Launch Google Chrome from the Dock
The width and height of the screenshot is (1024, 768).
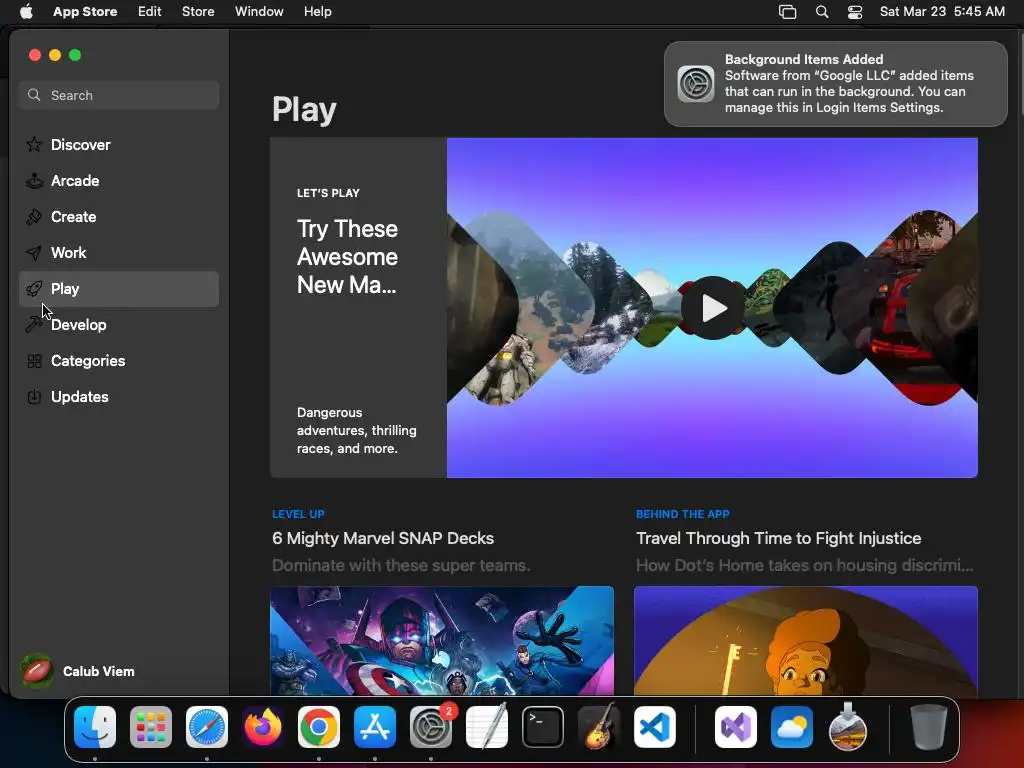tap(319, 727)
